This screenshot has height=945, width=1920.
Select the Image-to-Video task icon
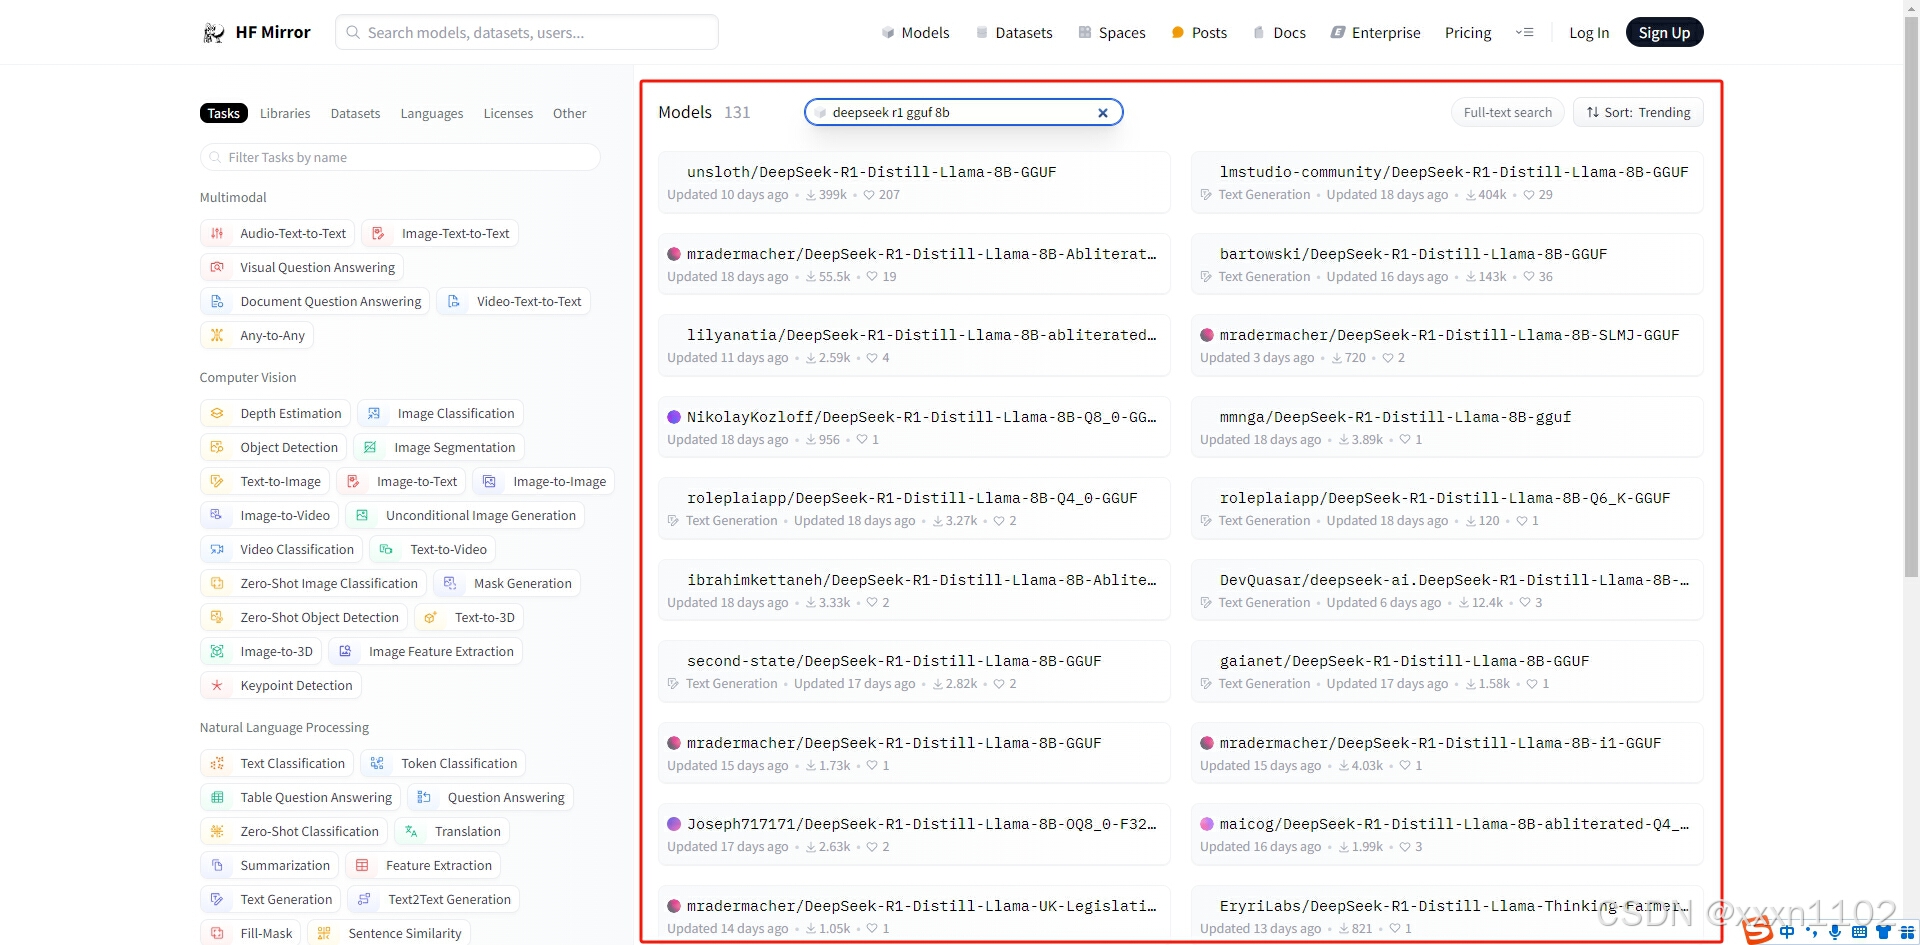217,516
